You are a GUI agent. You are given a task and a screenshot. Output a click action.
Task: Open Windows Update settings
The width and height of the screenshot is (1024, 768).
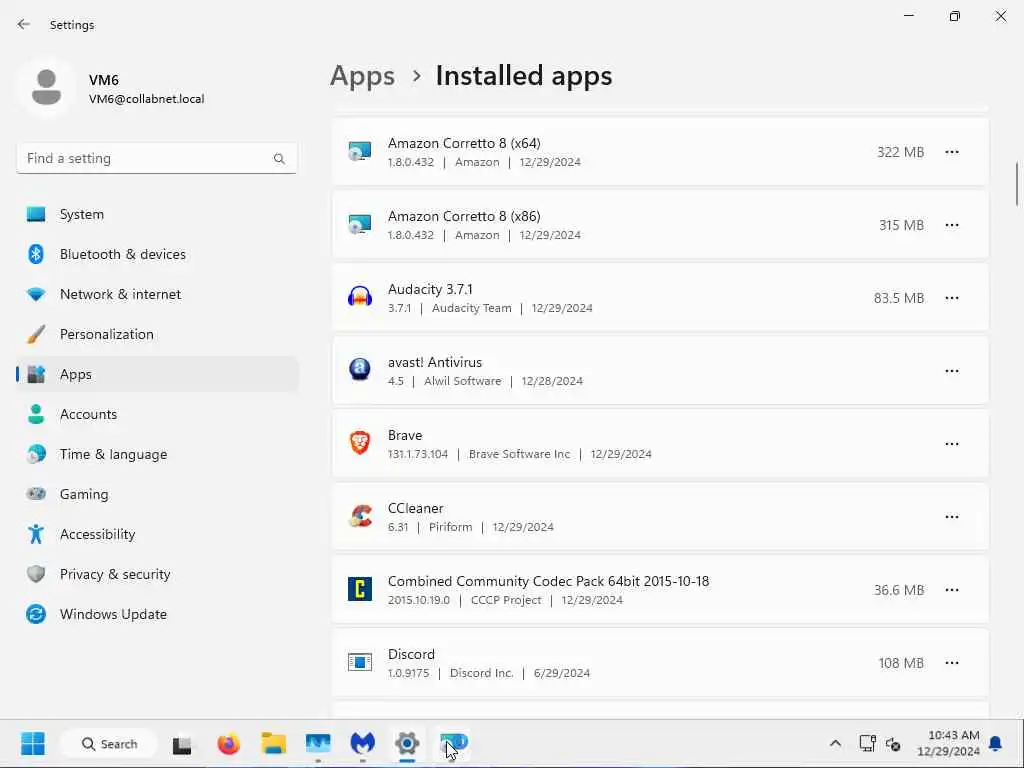(x=113, y=614)
